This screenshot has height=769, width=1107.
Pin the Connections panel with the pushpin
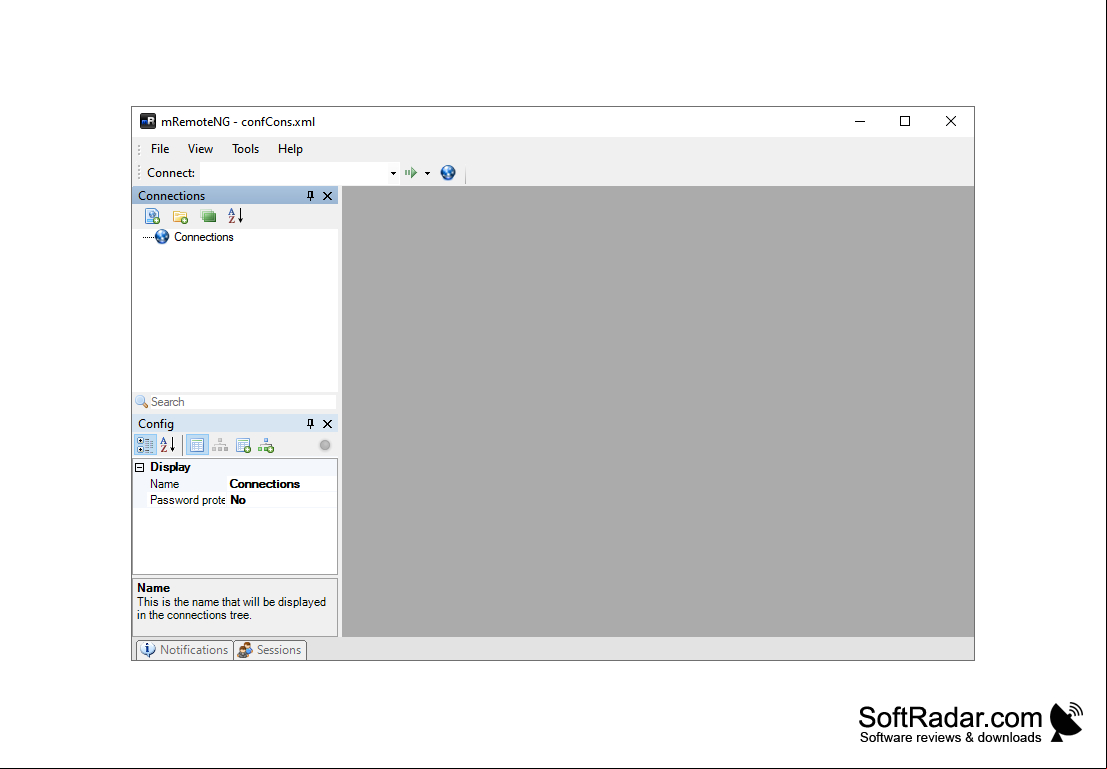click(310, 196)
